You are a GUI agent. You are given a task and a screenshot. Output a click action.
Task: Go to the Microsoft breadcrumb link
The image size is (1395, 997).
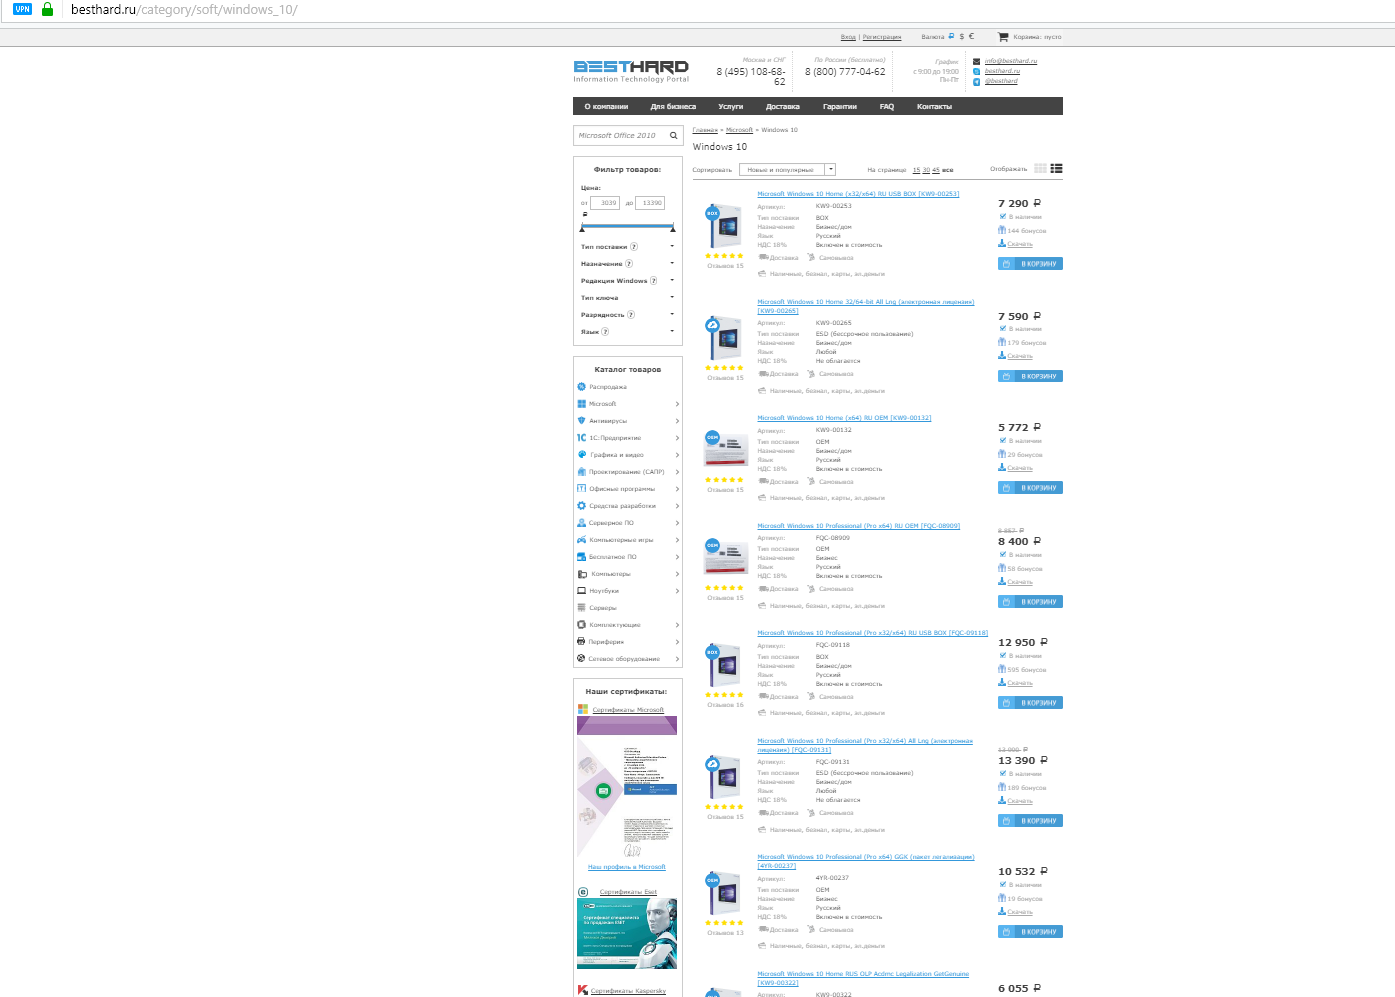[x=739, y=130]
